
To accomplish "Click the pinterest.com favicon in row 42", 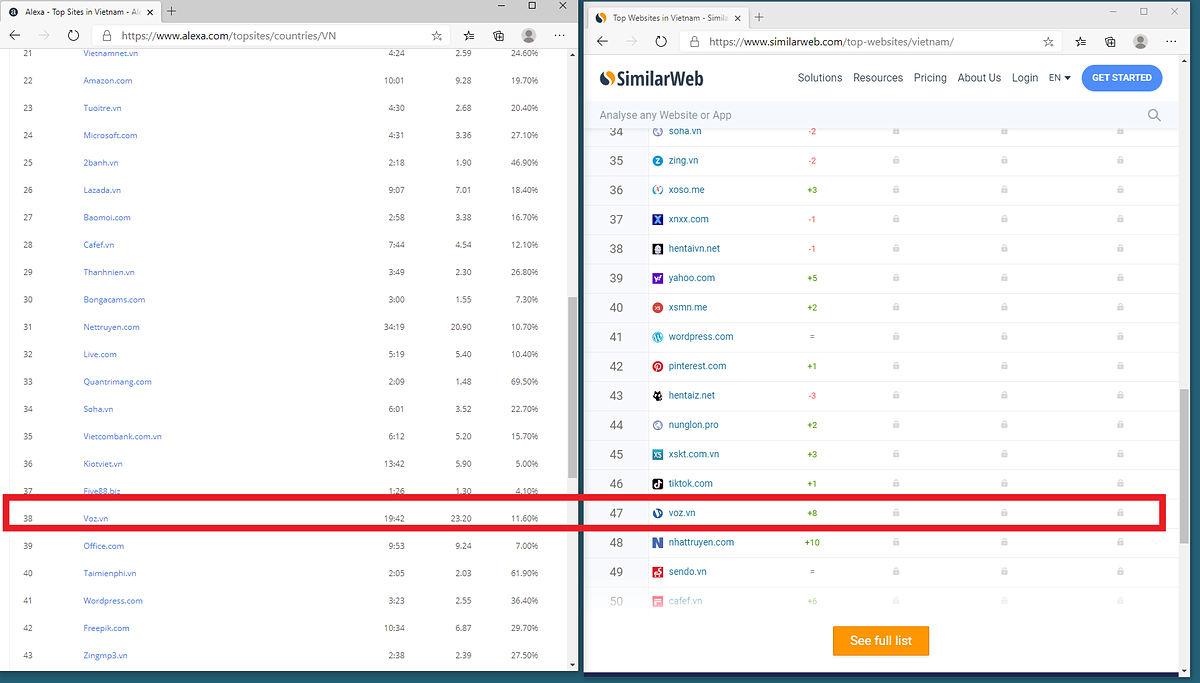I will pos(658,366).
